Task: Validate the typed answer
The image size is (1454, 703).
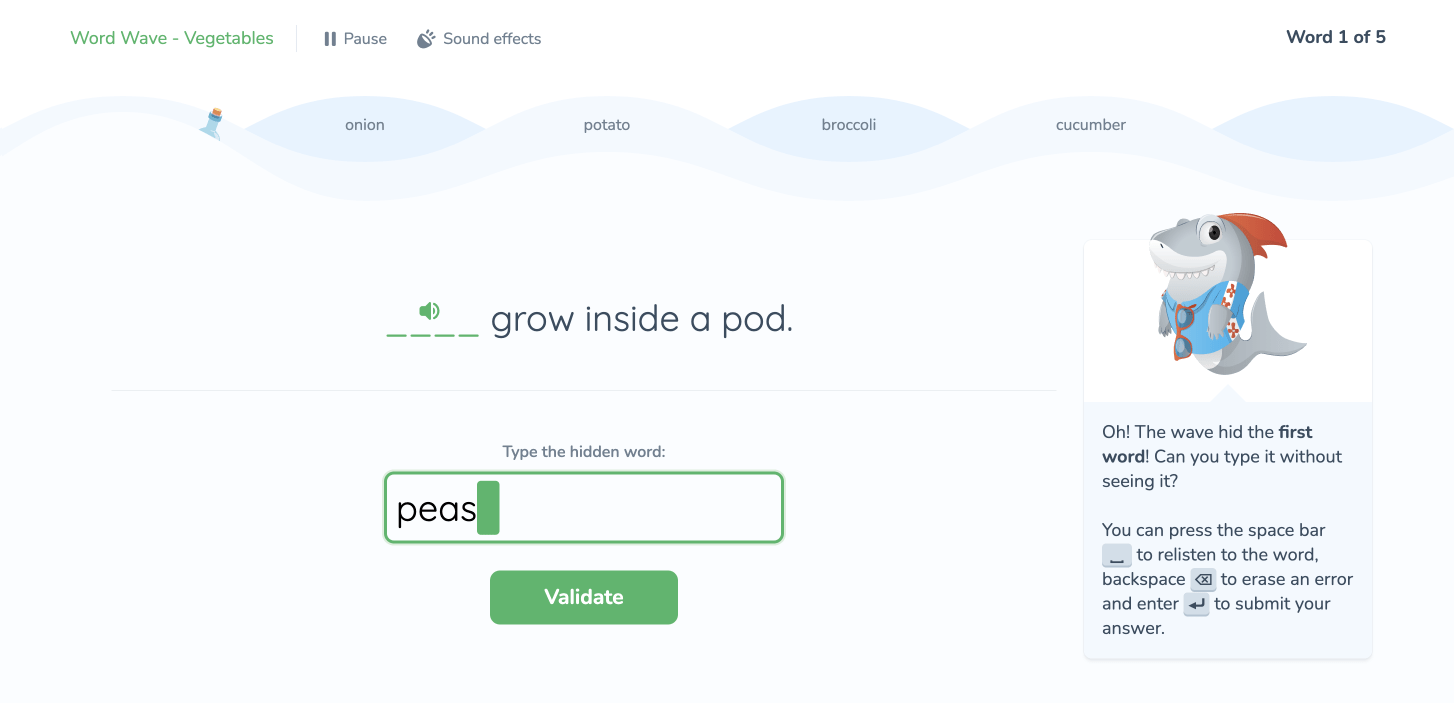Action: (x=583, y=597)
